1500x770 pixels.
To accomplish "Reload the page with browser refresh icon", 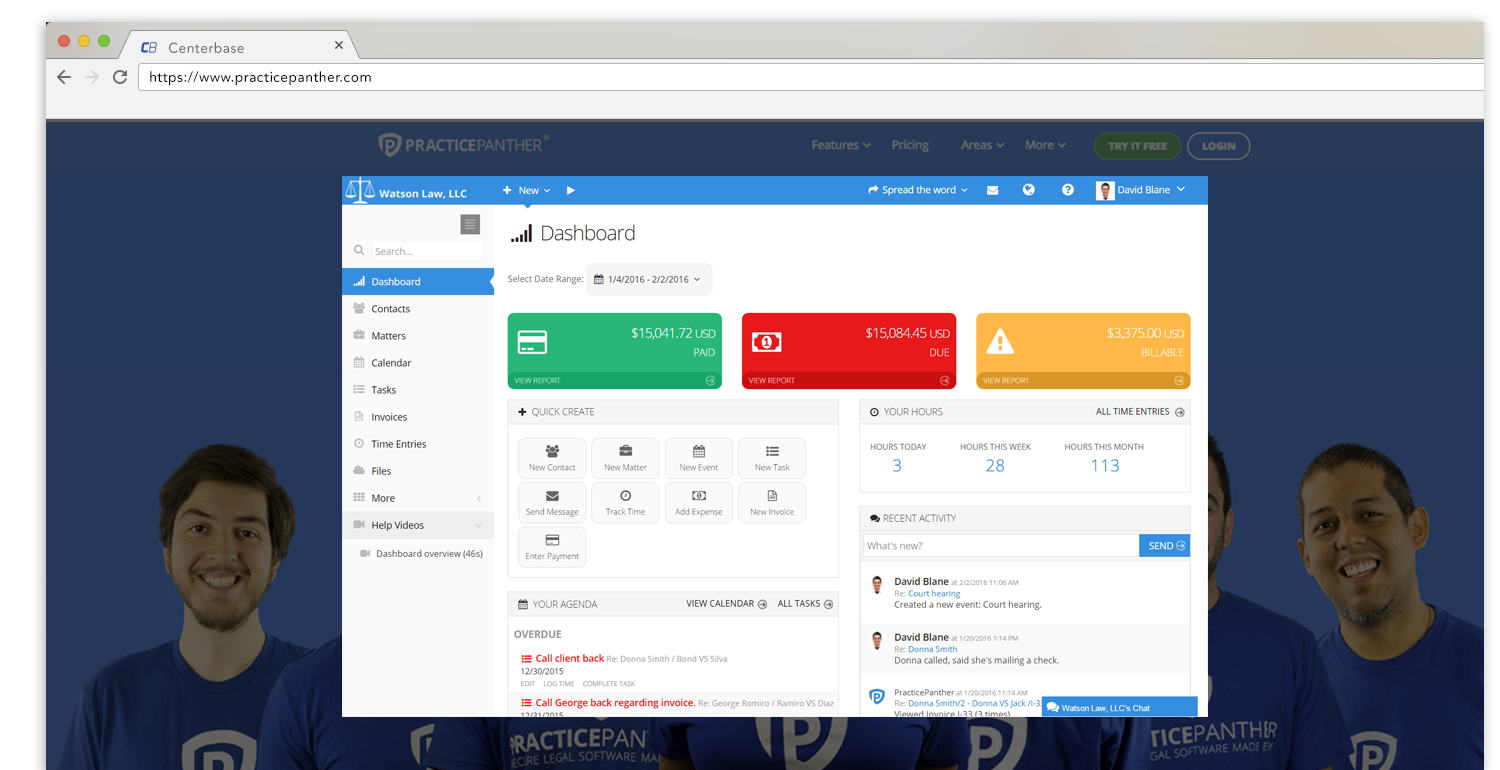I will pyautogui.click(x=120, y=77).
